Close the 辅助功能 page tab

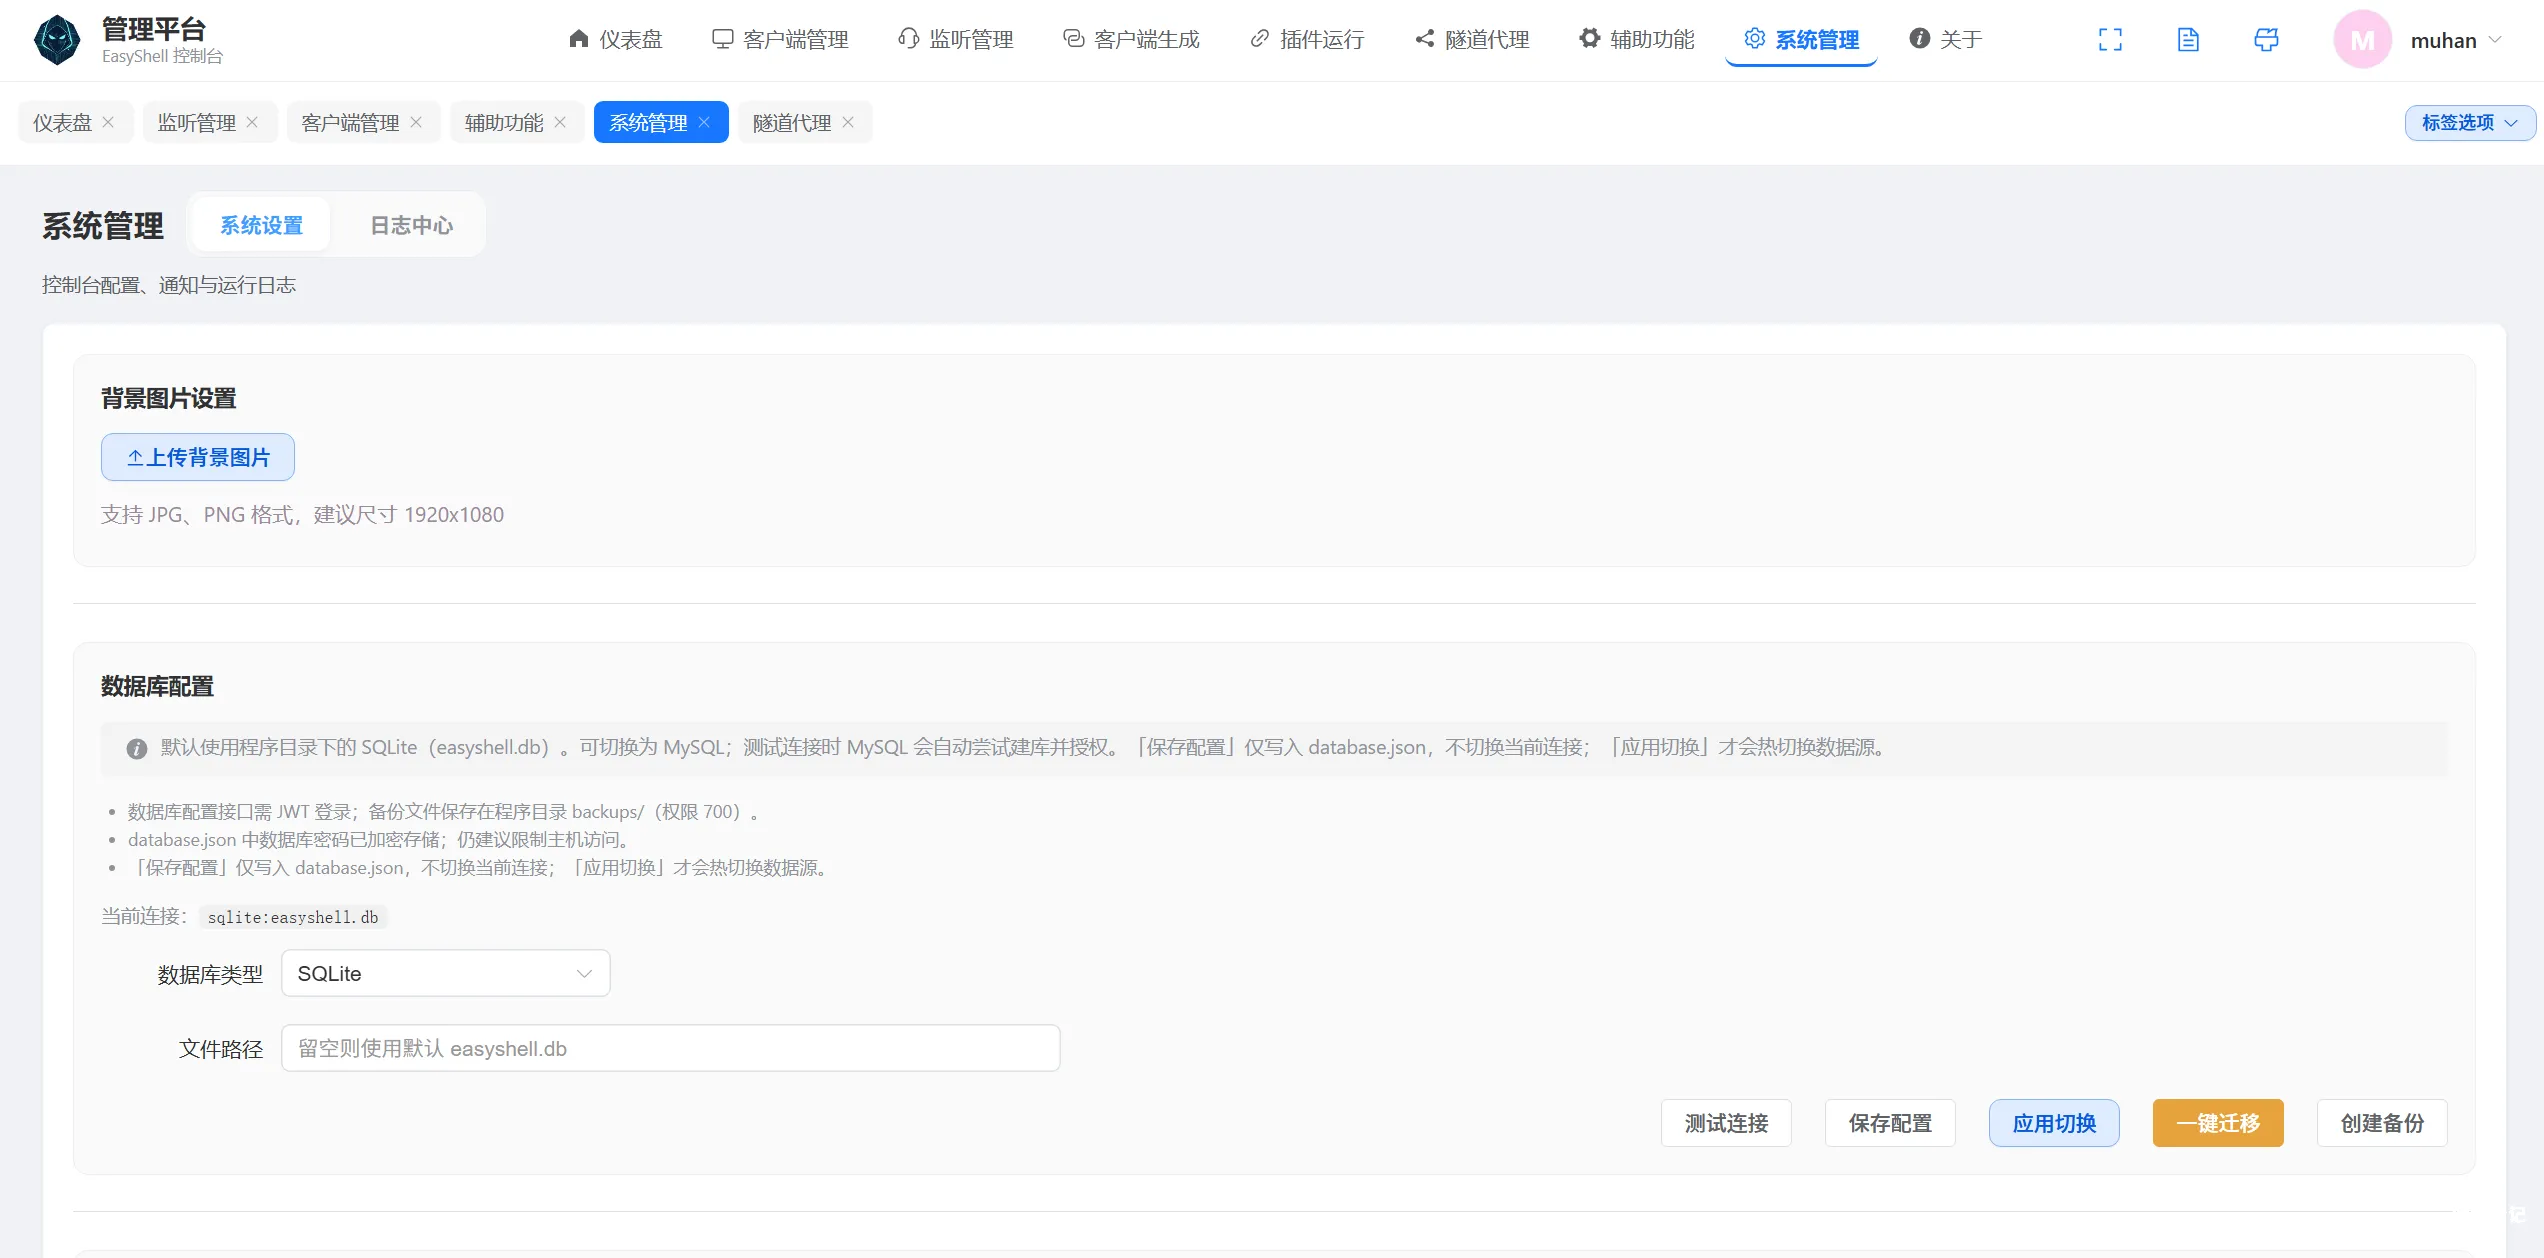pyautogui.click(x=560, y=122)
